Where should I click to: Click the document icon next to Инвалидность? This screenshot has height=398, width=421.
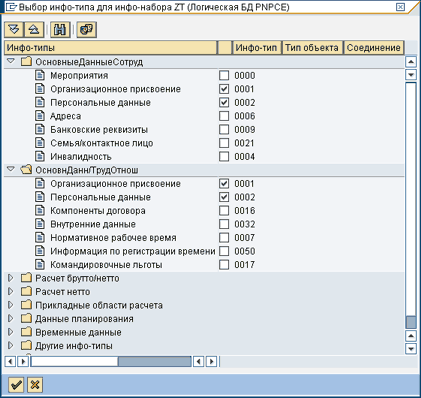pyautogui.click(x=40, y=156)
